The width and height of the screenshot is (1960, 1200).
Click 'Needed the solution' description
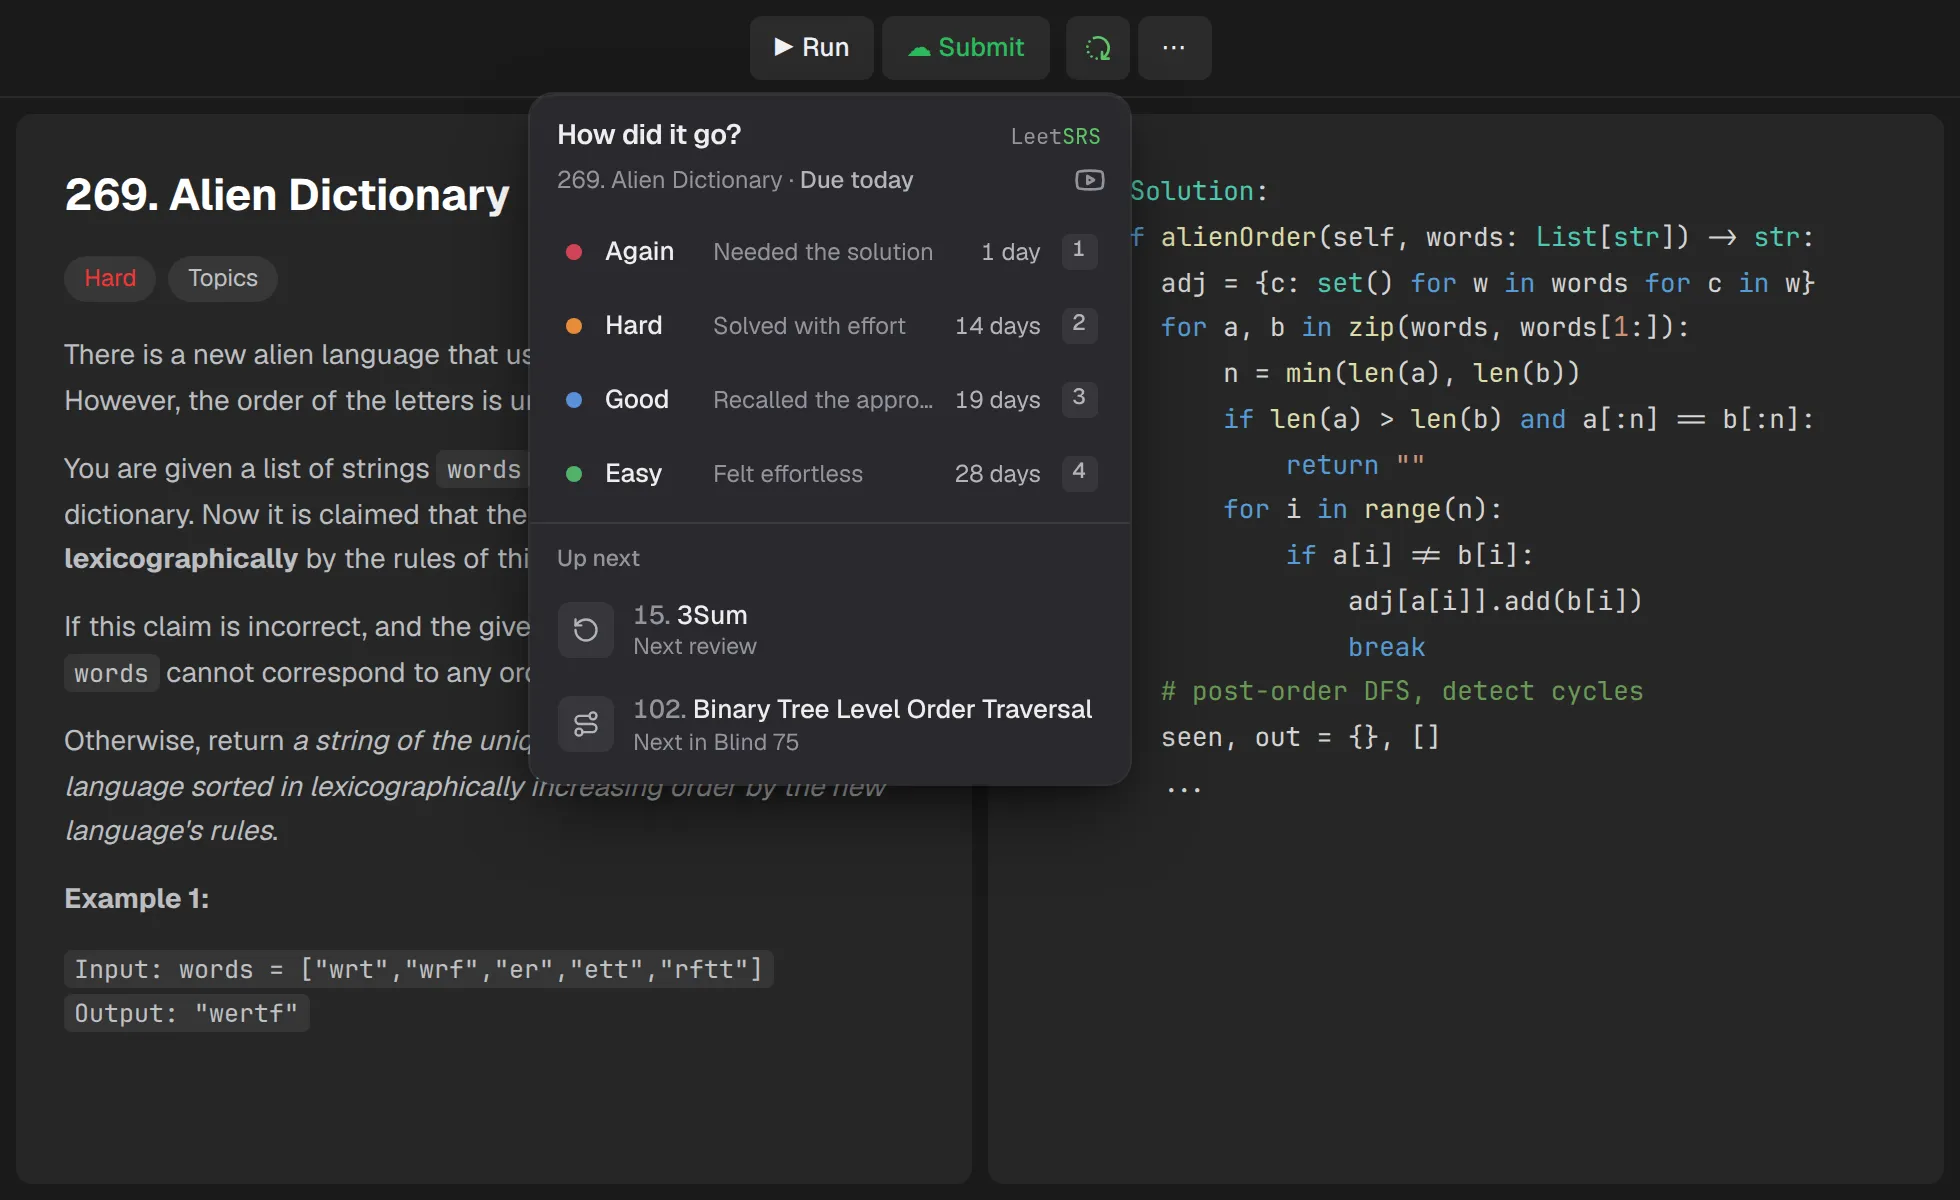(823, 252)
